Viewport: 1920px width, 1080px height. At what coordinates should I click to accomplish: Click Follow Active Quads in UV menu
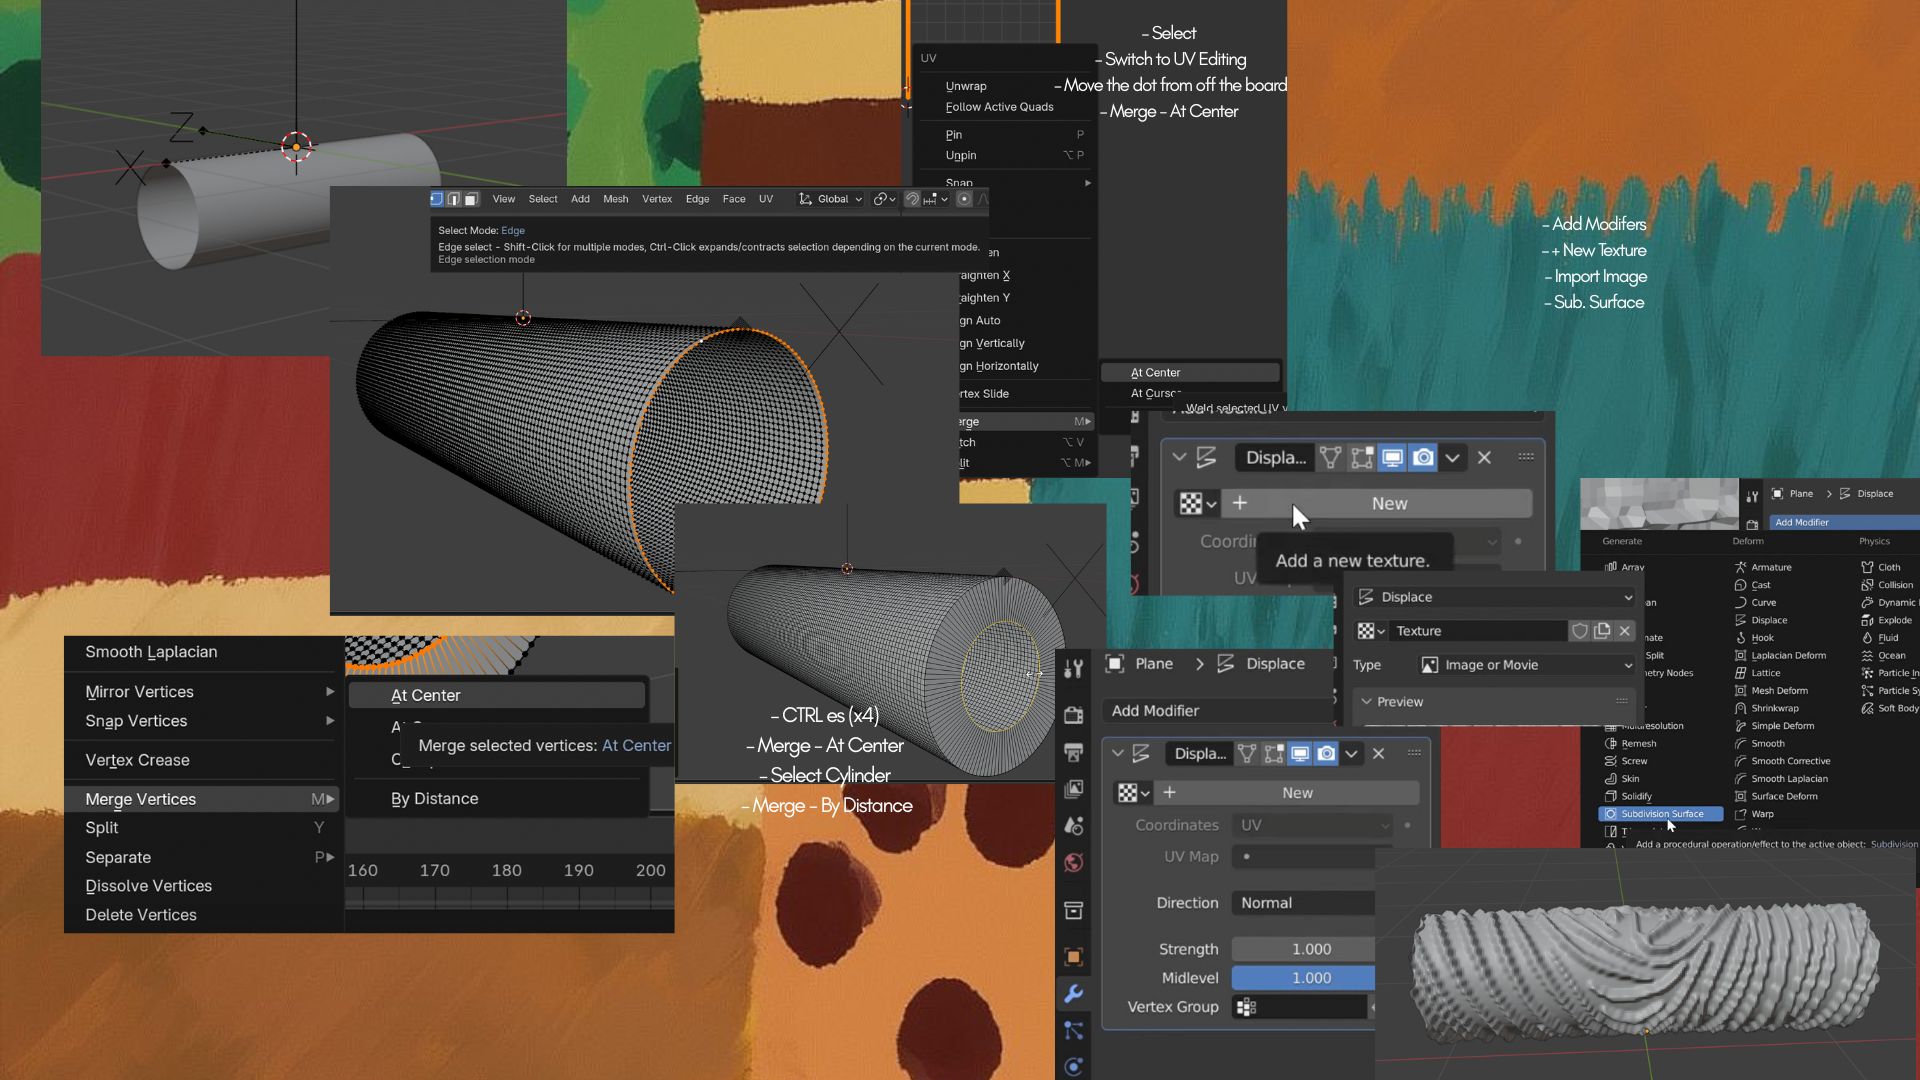[998, 107]
